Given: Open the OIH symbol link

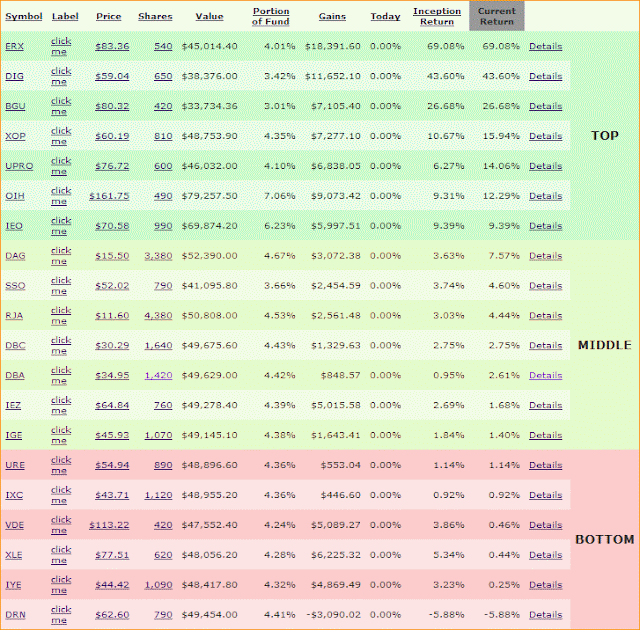Looking at the screenshot, I should 15,196.
